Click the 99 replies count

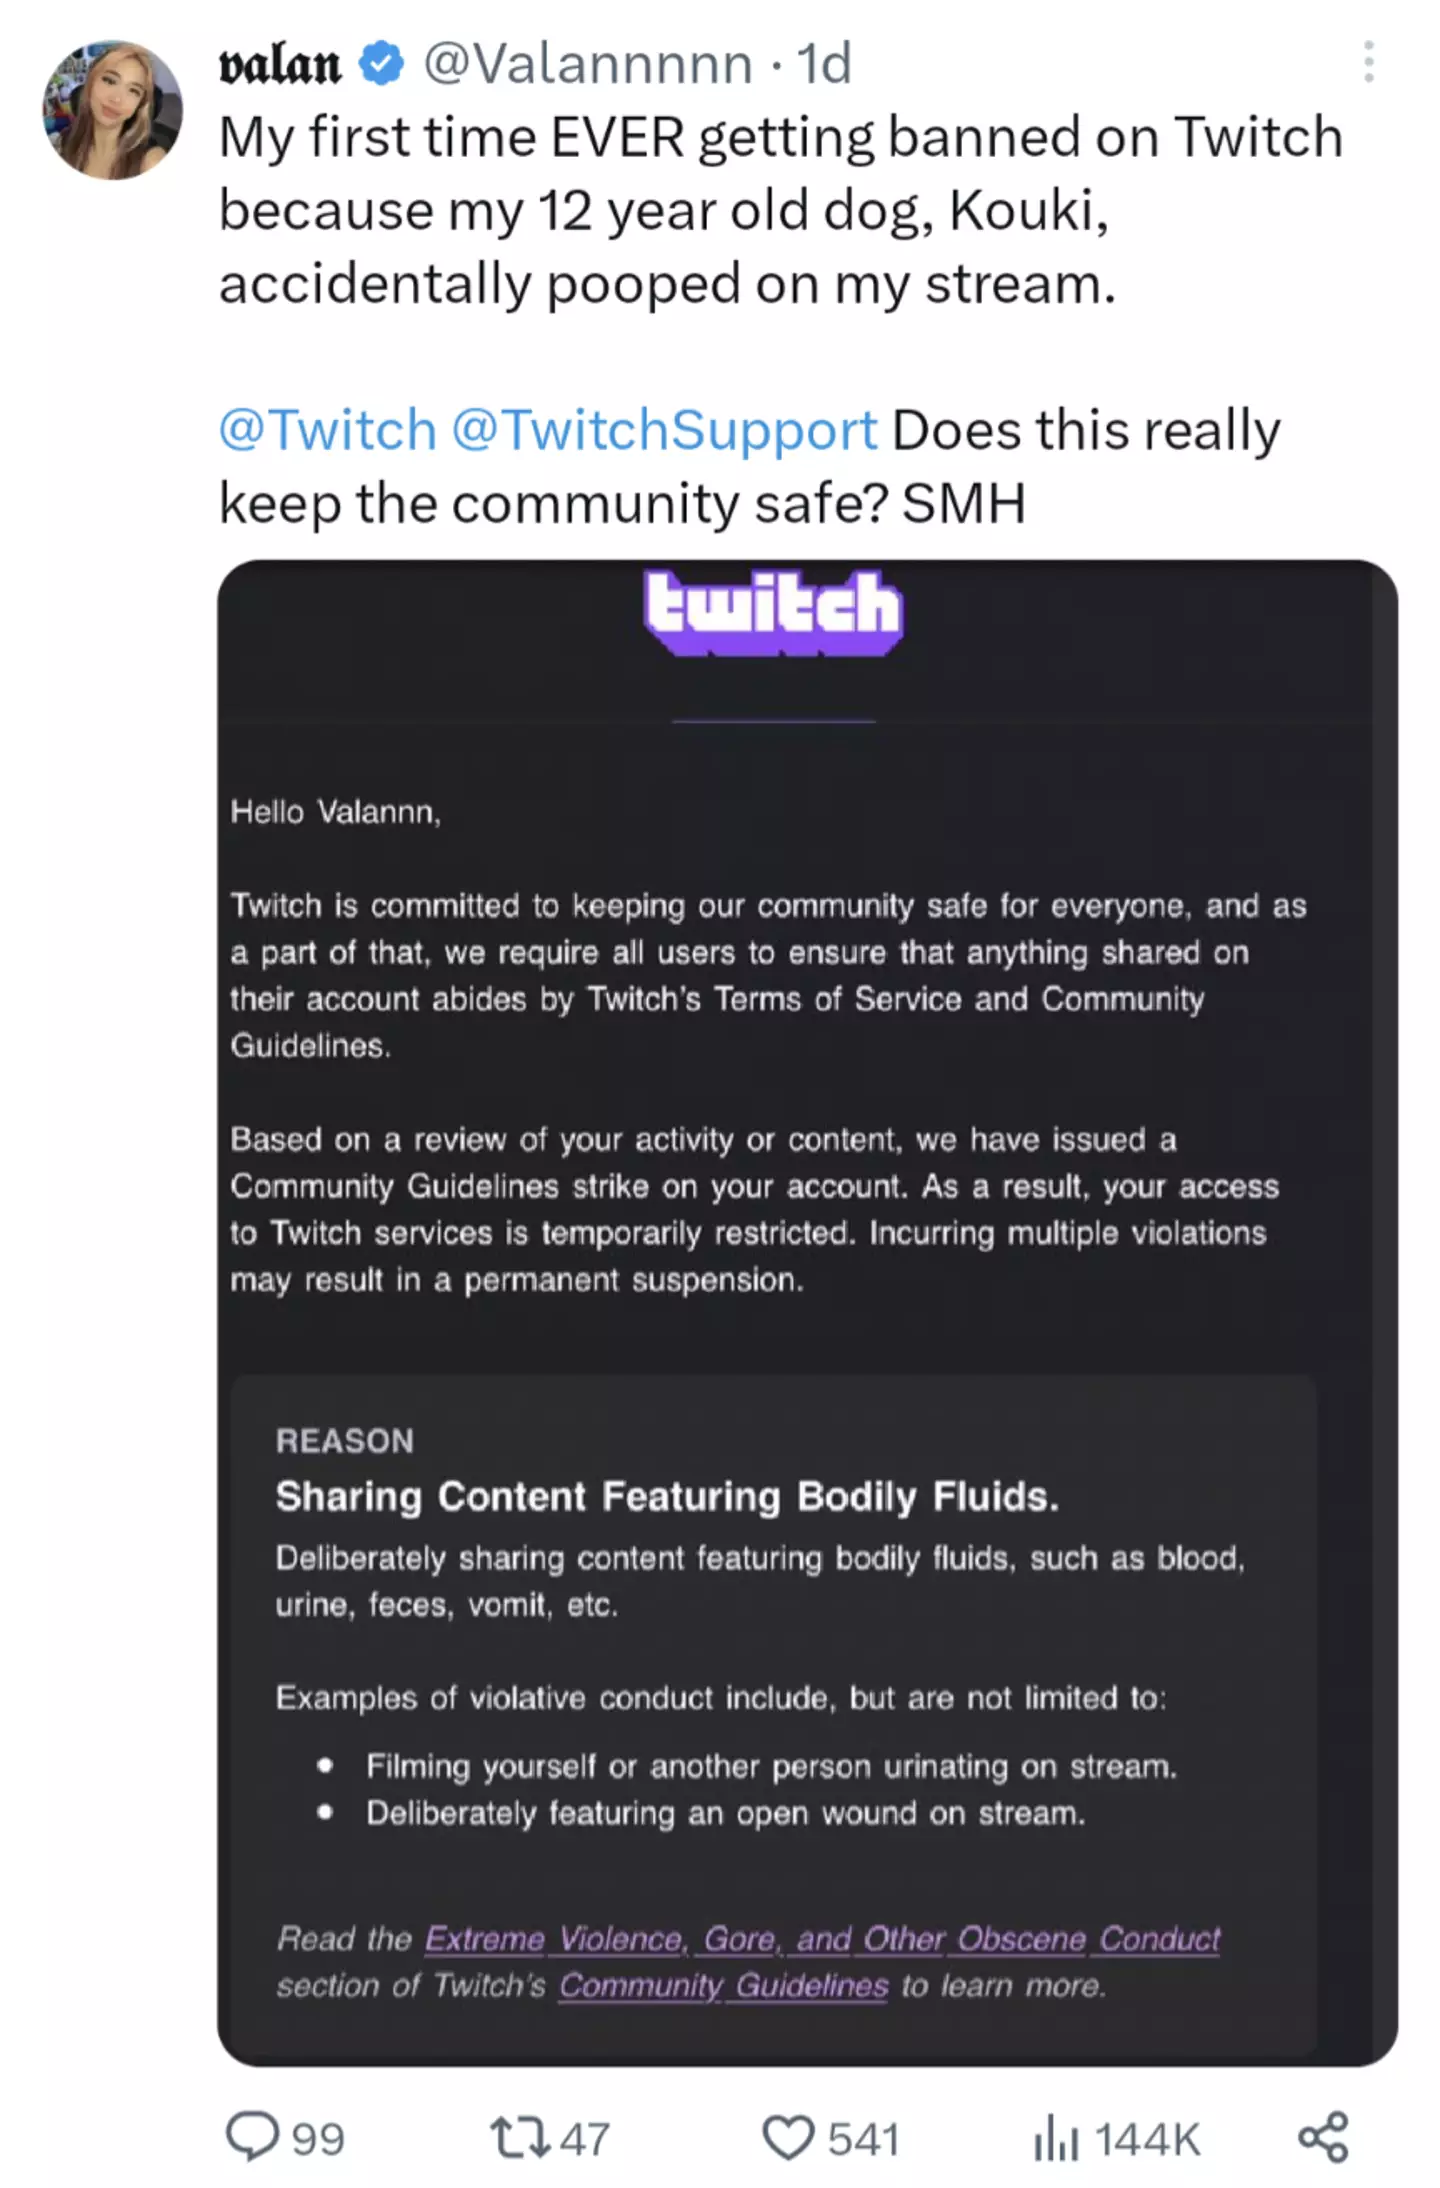(x=318, y=2139)
